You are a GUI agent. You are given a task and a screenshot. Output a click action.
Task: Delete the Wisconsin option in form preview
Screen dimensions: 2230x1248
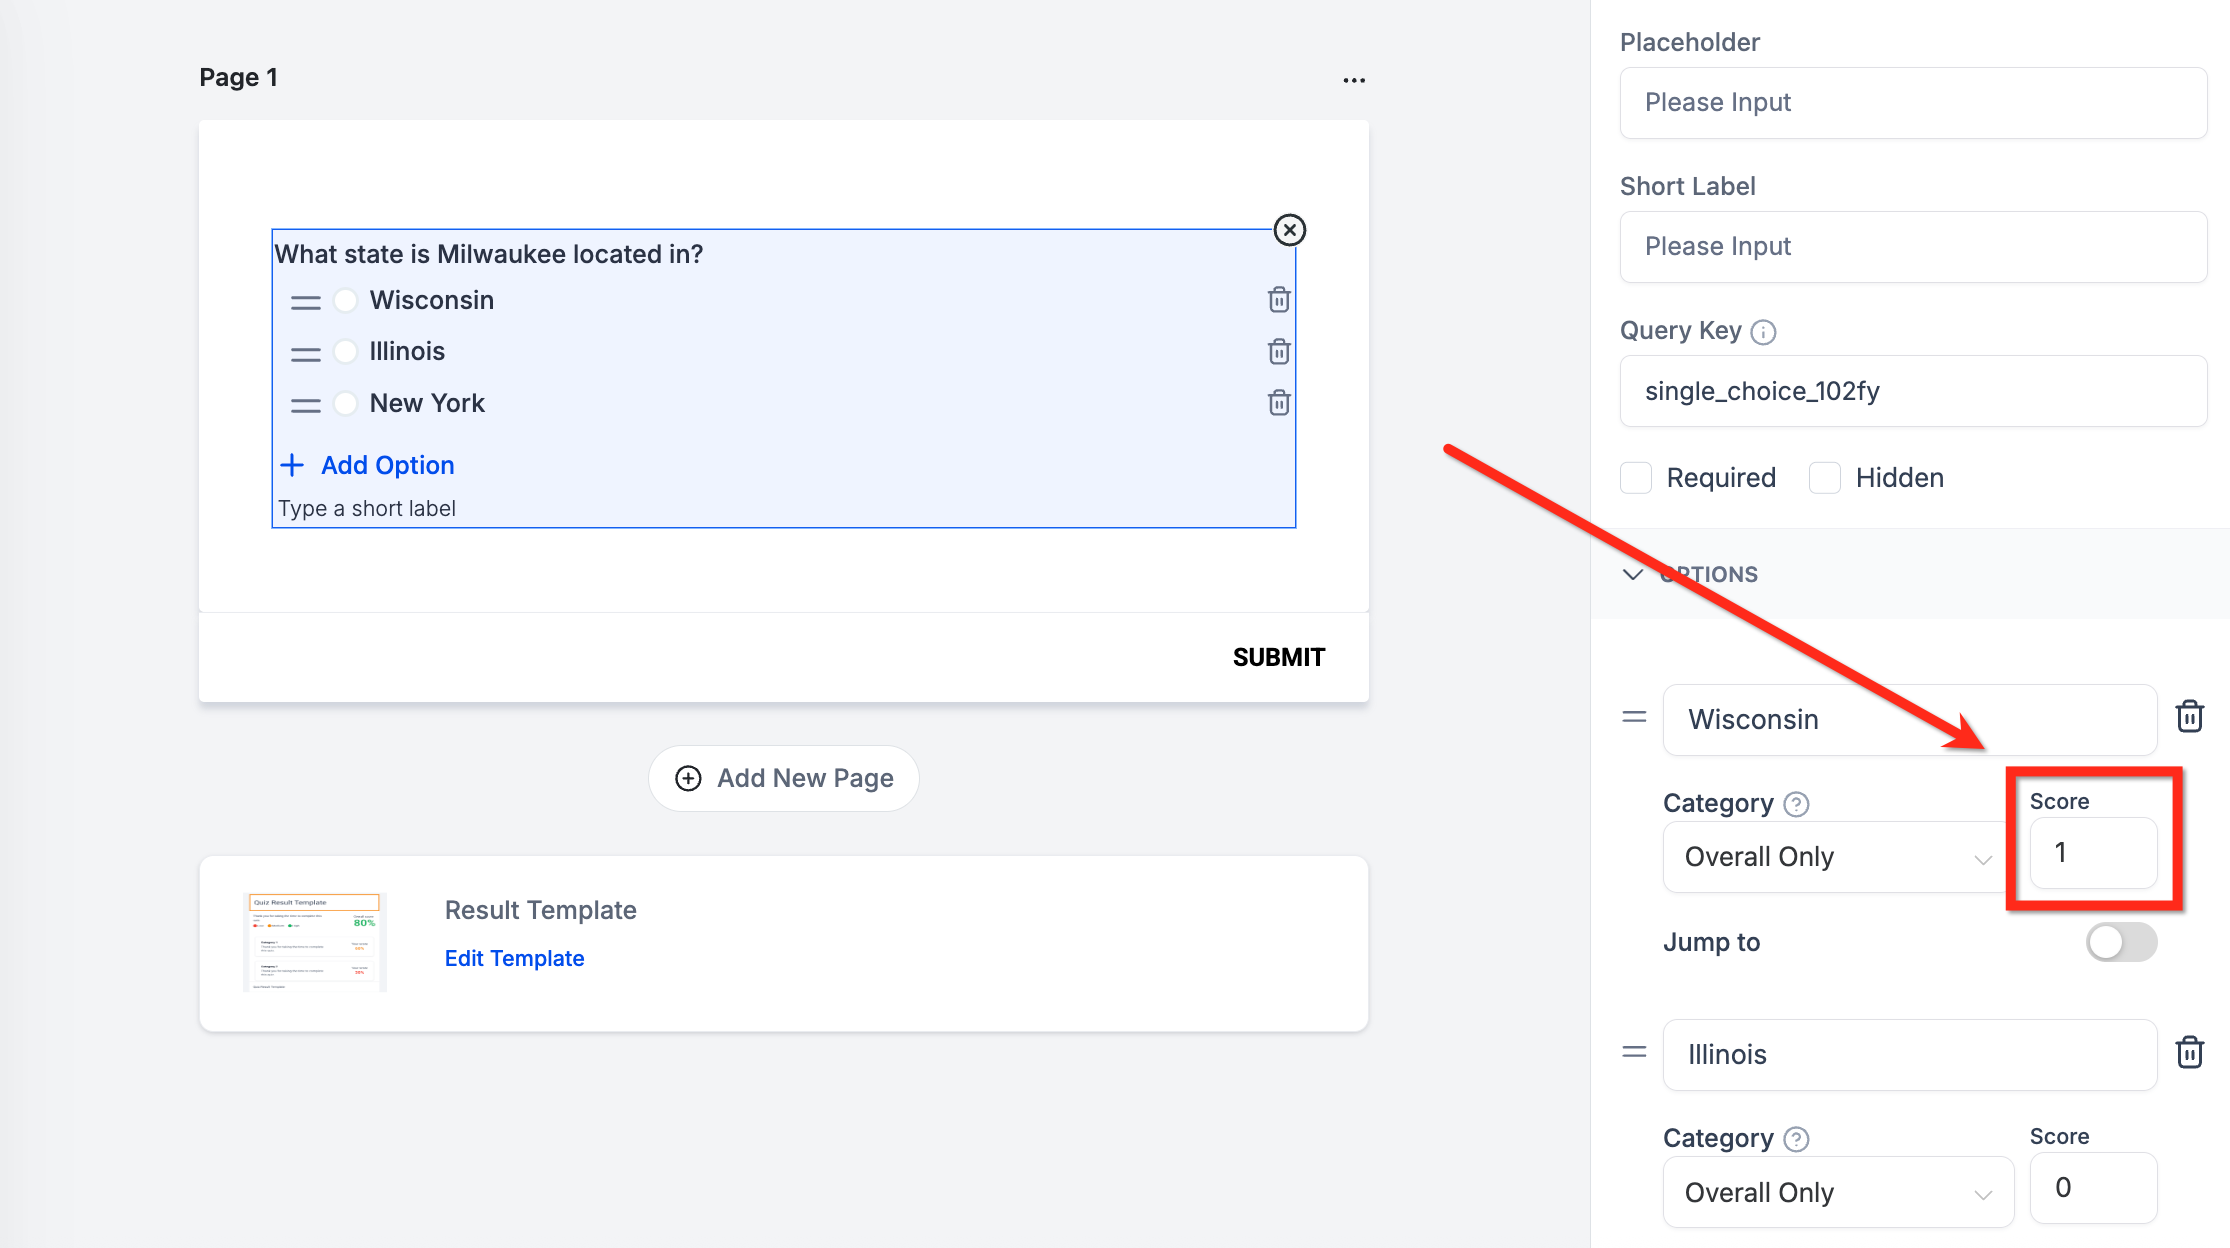1278,300
